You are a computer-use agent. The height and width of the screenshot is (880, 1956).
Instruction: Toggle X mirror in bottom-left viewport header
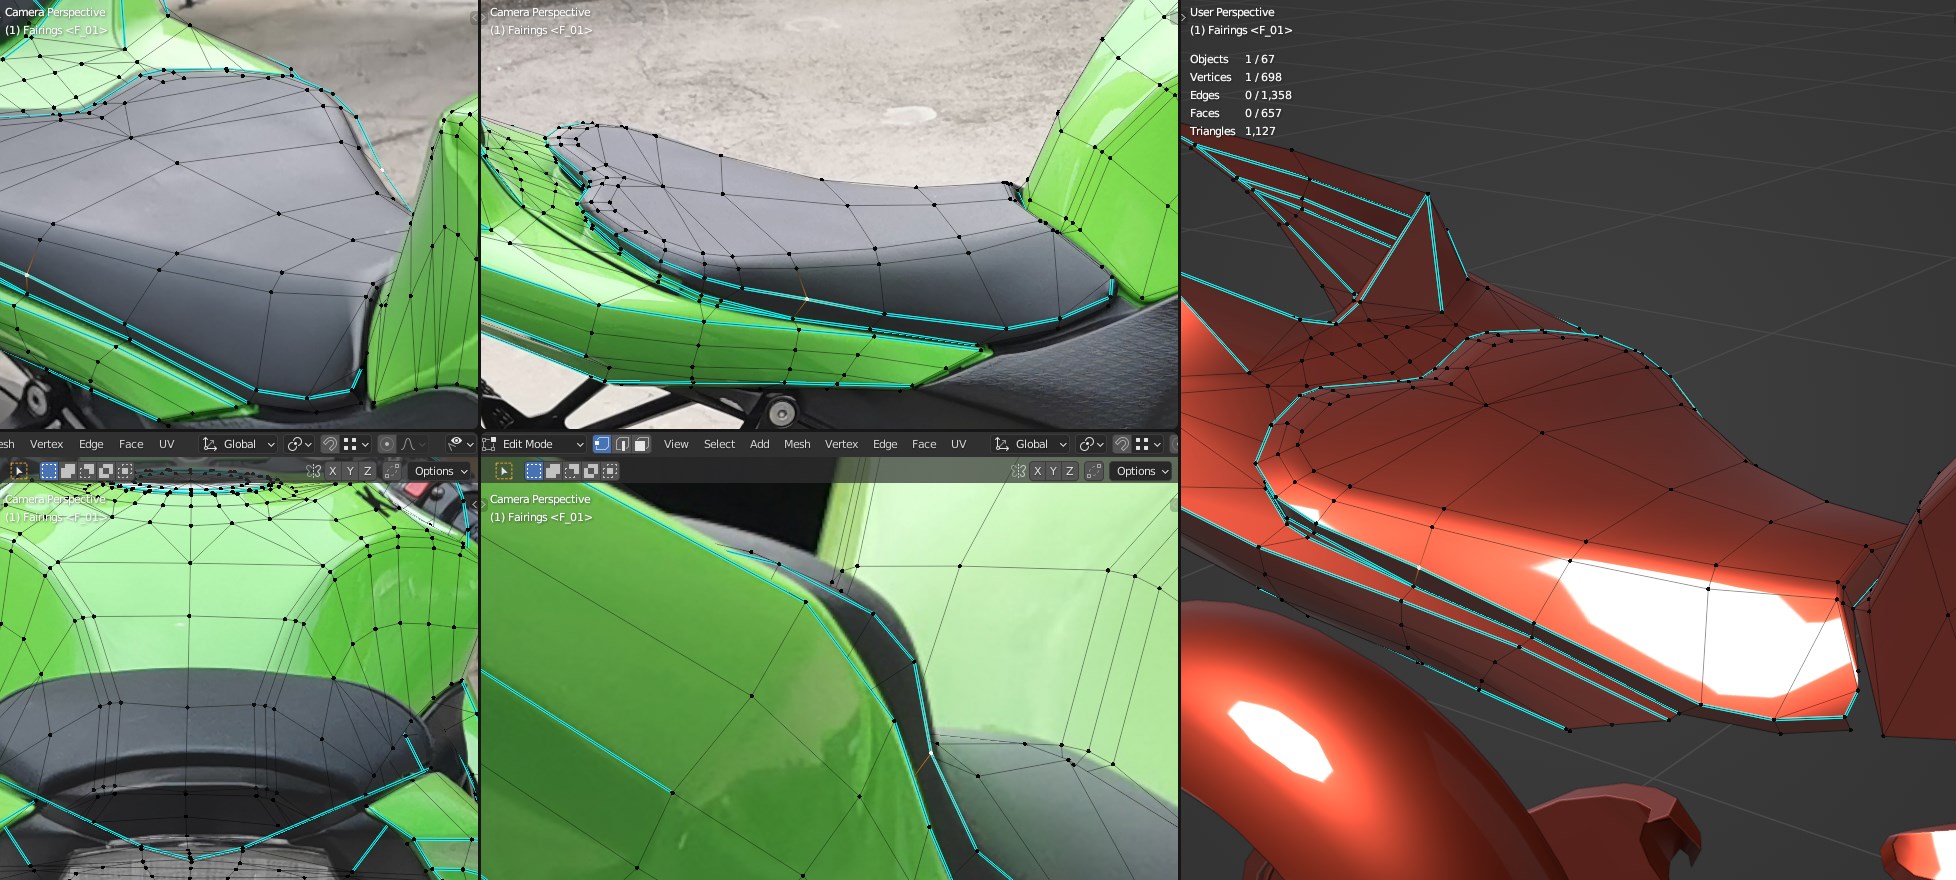(x=333, y=471)
